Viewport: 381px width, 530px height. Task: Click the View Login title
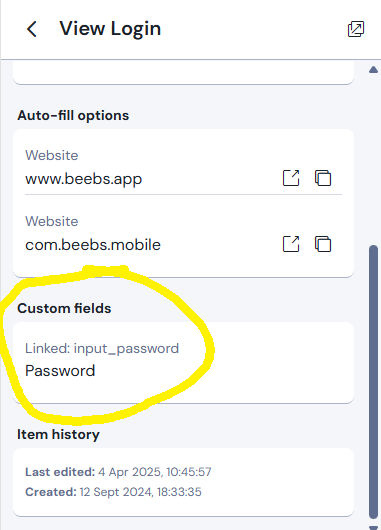point(110,28)
